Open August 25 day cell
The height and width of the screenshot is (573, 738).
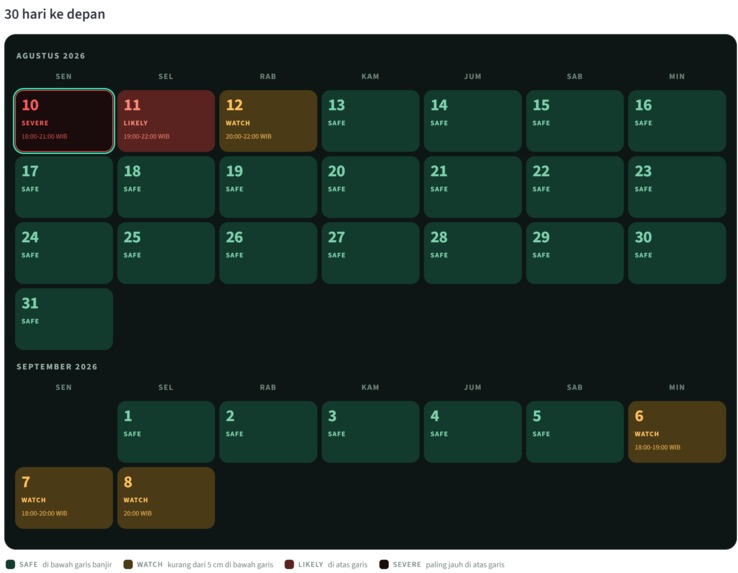166,253
